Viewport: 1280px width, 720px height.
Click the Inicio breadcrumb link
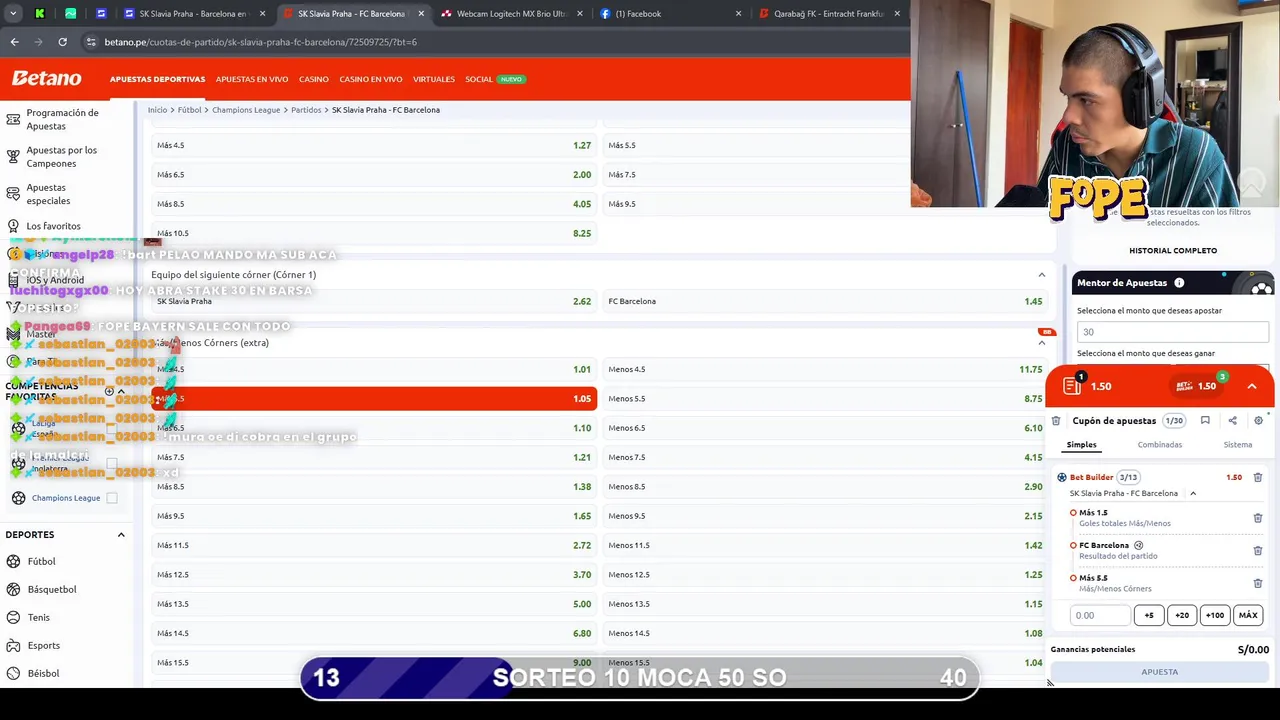tap(157, 110)
